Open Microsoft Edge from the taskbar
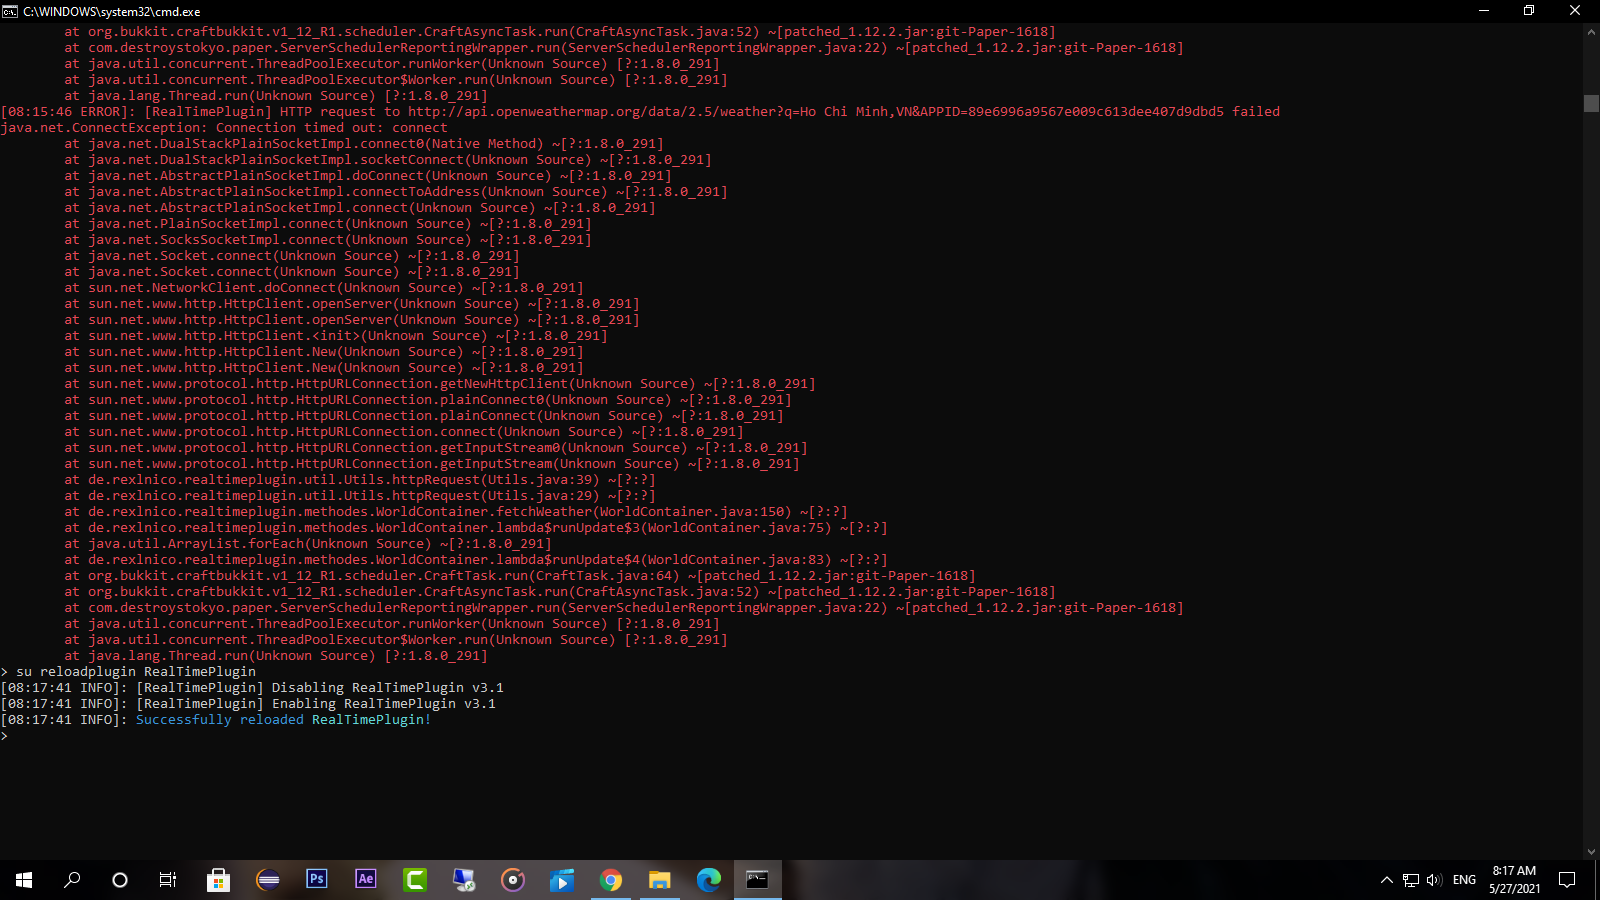Viewport: 1600px width, 900px height. (x=708, y=880)
